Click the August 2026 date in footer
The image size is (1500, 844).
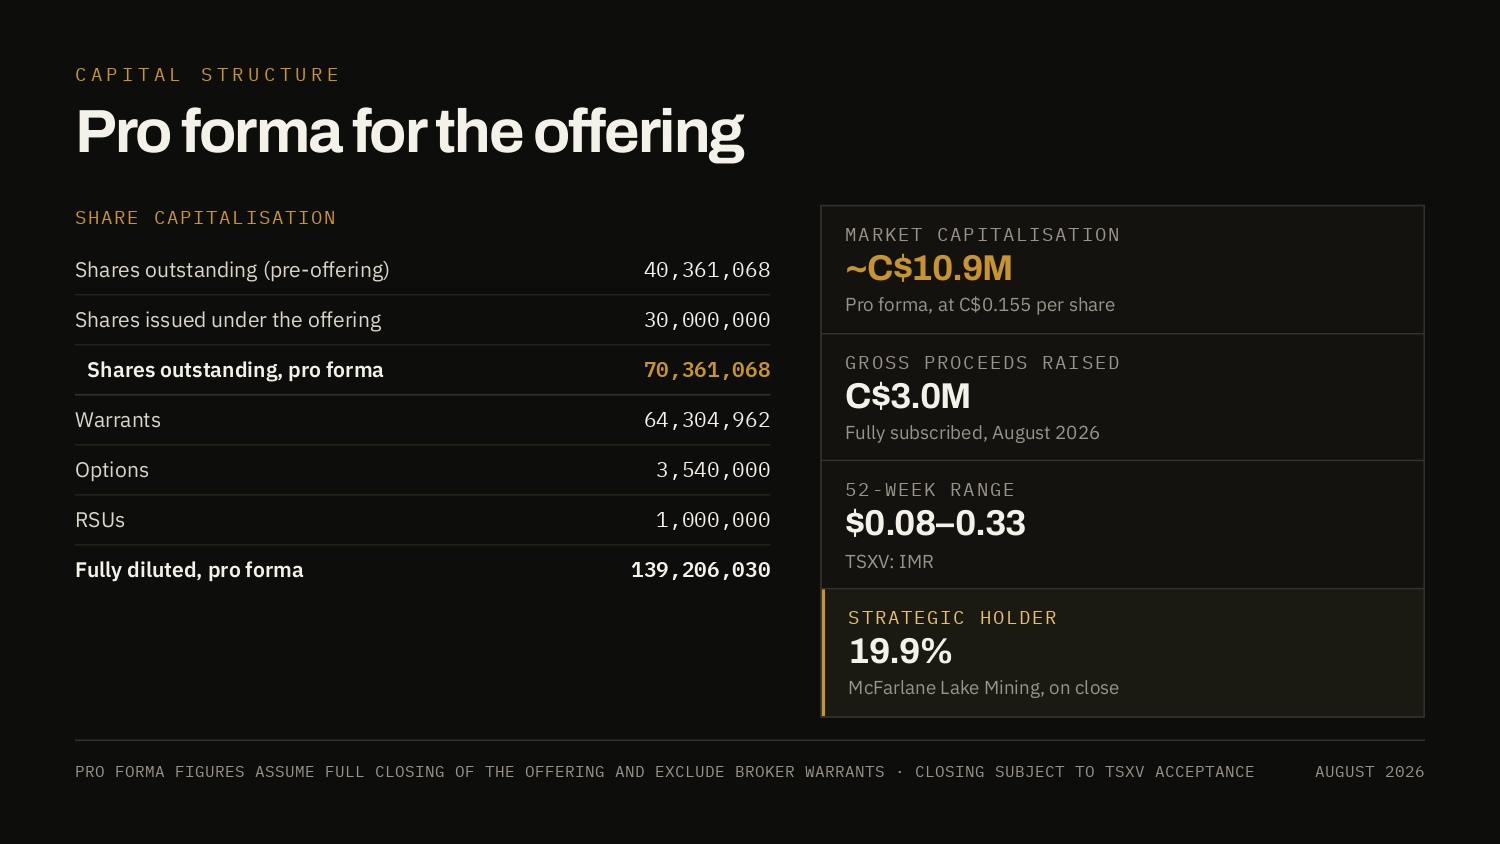tap(1369, 772)
